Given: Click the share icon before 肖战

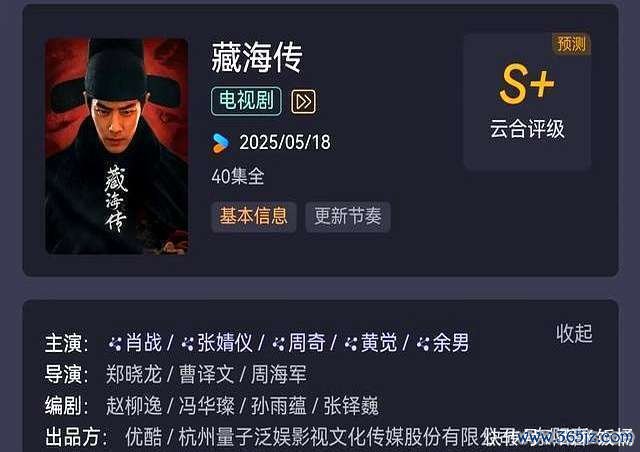Looking at the screenshot, I should pos(115,344).
